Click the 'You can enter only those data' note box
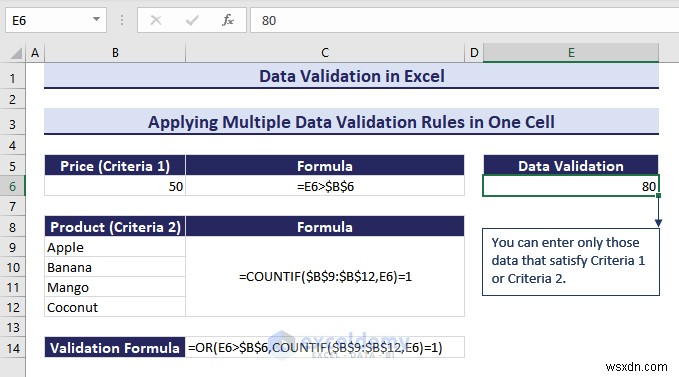This screenshot has height=377, width=679. pos(571,262)
